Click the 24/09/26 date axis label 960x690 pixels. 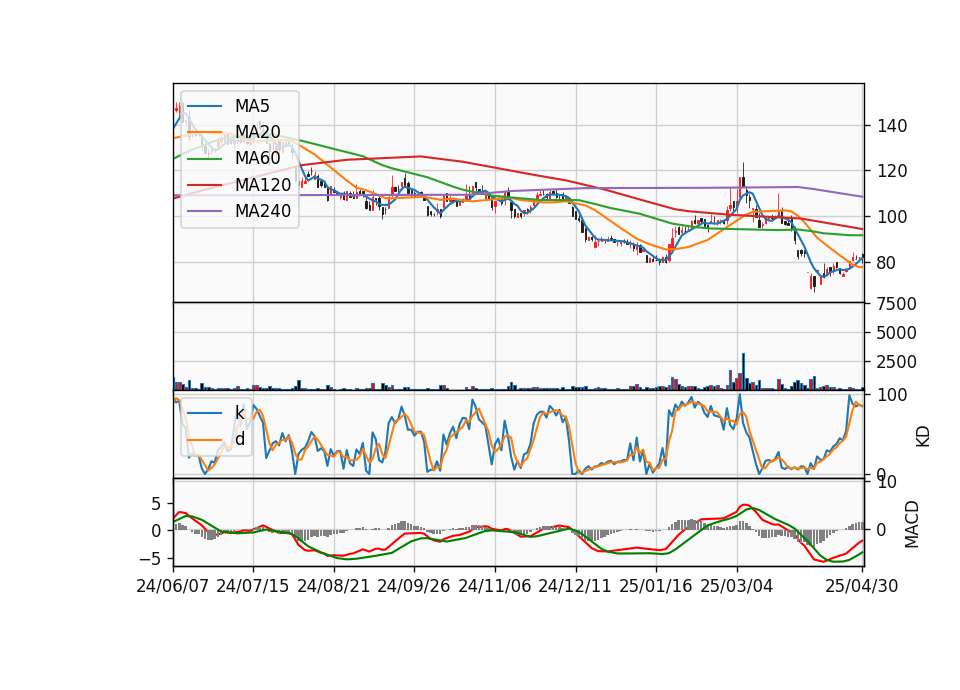coord(413,586)
